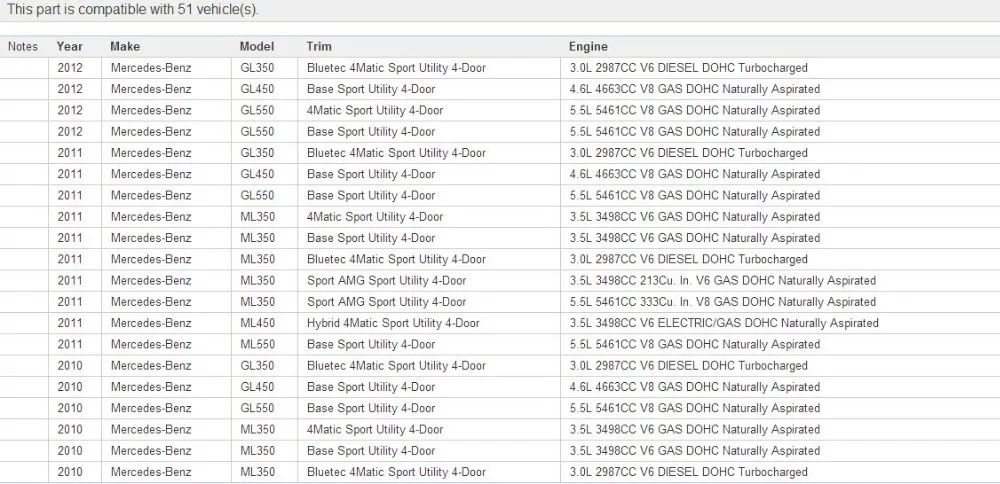The image size is (1000, 484).
Task: Select the 2012 GL350 Bluetec row
Action: (x=500, y=68)
